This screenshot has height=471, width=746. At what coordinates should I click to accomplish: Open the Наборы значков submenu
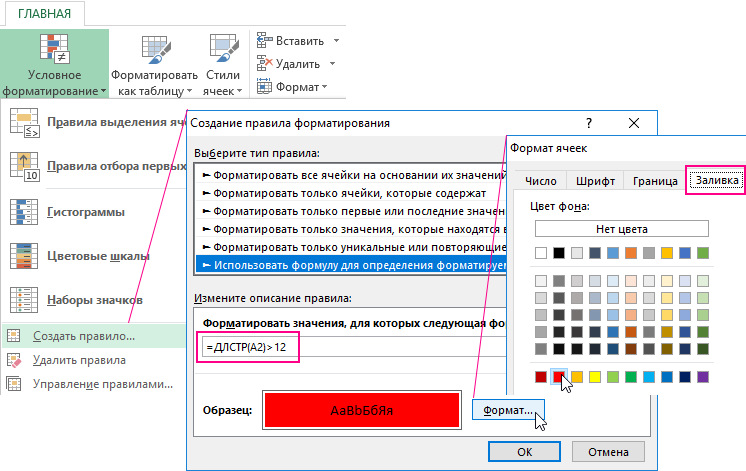(94, 300)
